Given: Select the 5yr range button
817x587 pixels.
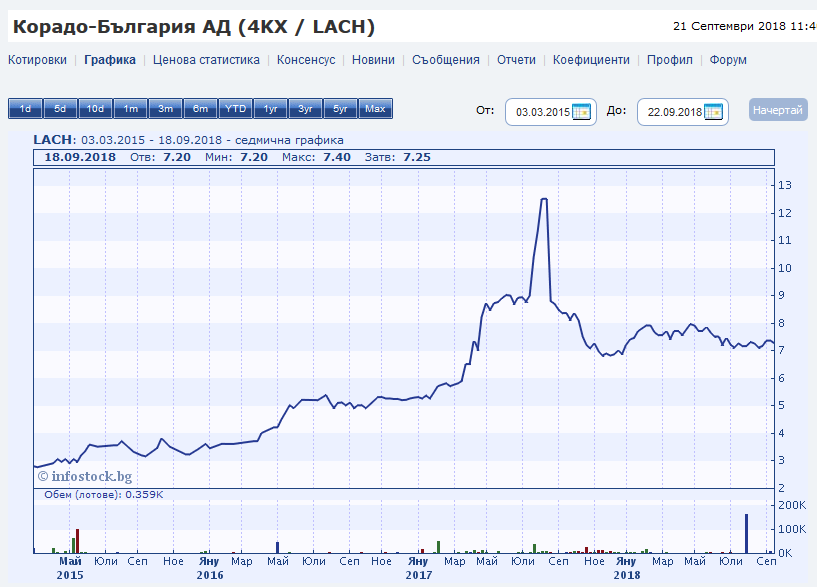Looking at the screenshot, I should click(x=340, y=109).
